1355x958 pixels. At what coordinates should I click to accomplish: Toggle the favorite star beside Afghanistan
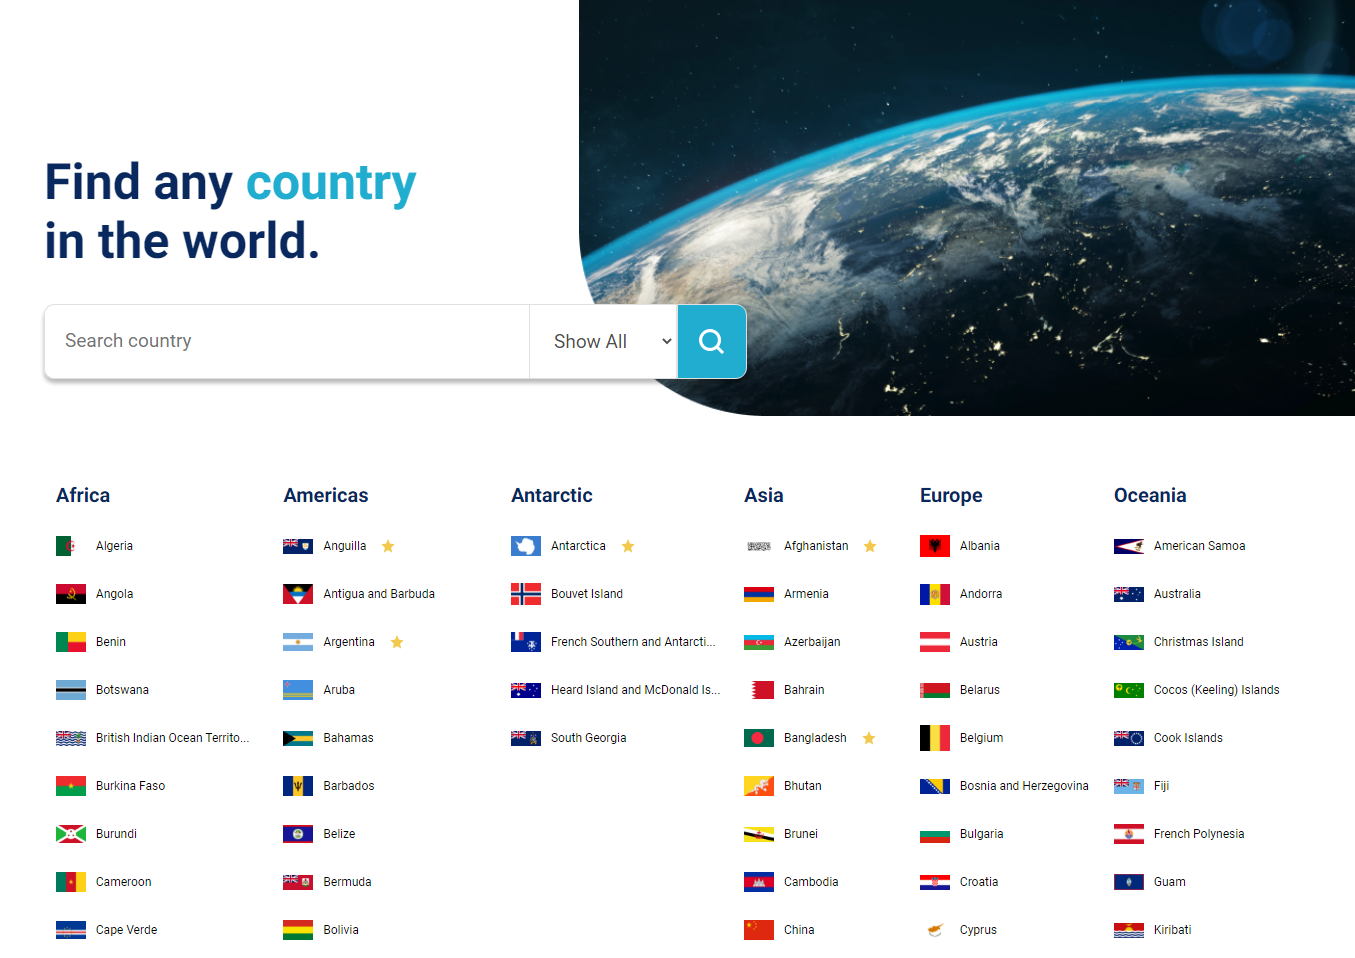(x=870, y=546)
